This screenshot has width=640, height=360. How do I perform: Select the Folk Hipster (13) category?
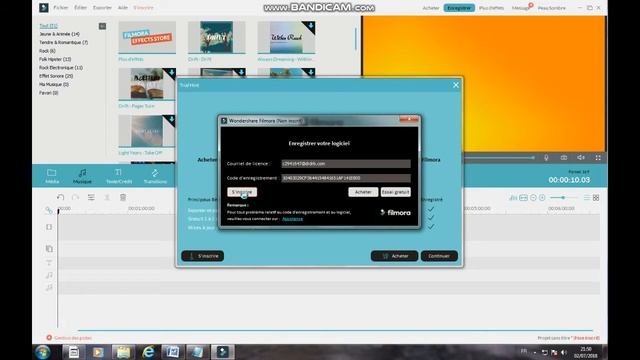[x=55, y=60]
